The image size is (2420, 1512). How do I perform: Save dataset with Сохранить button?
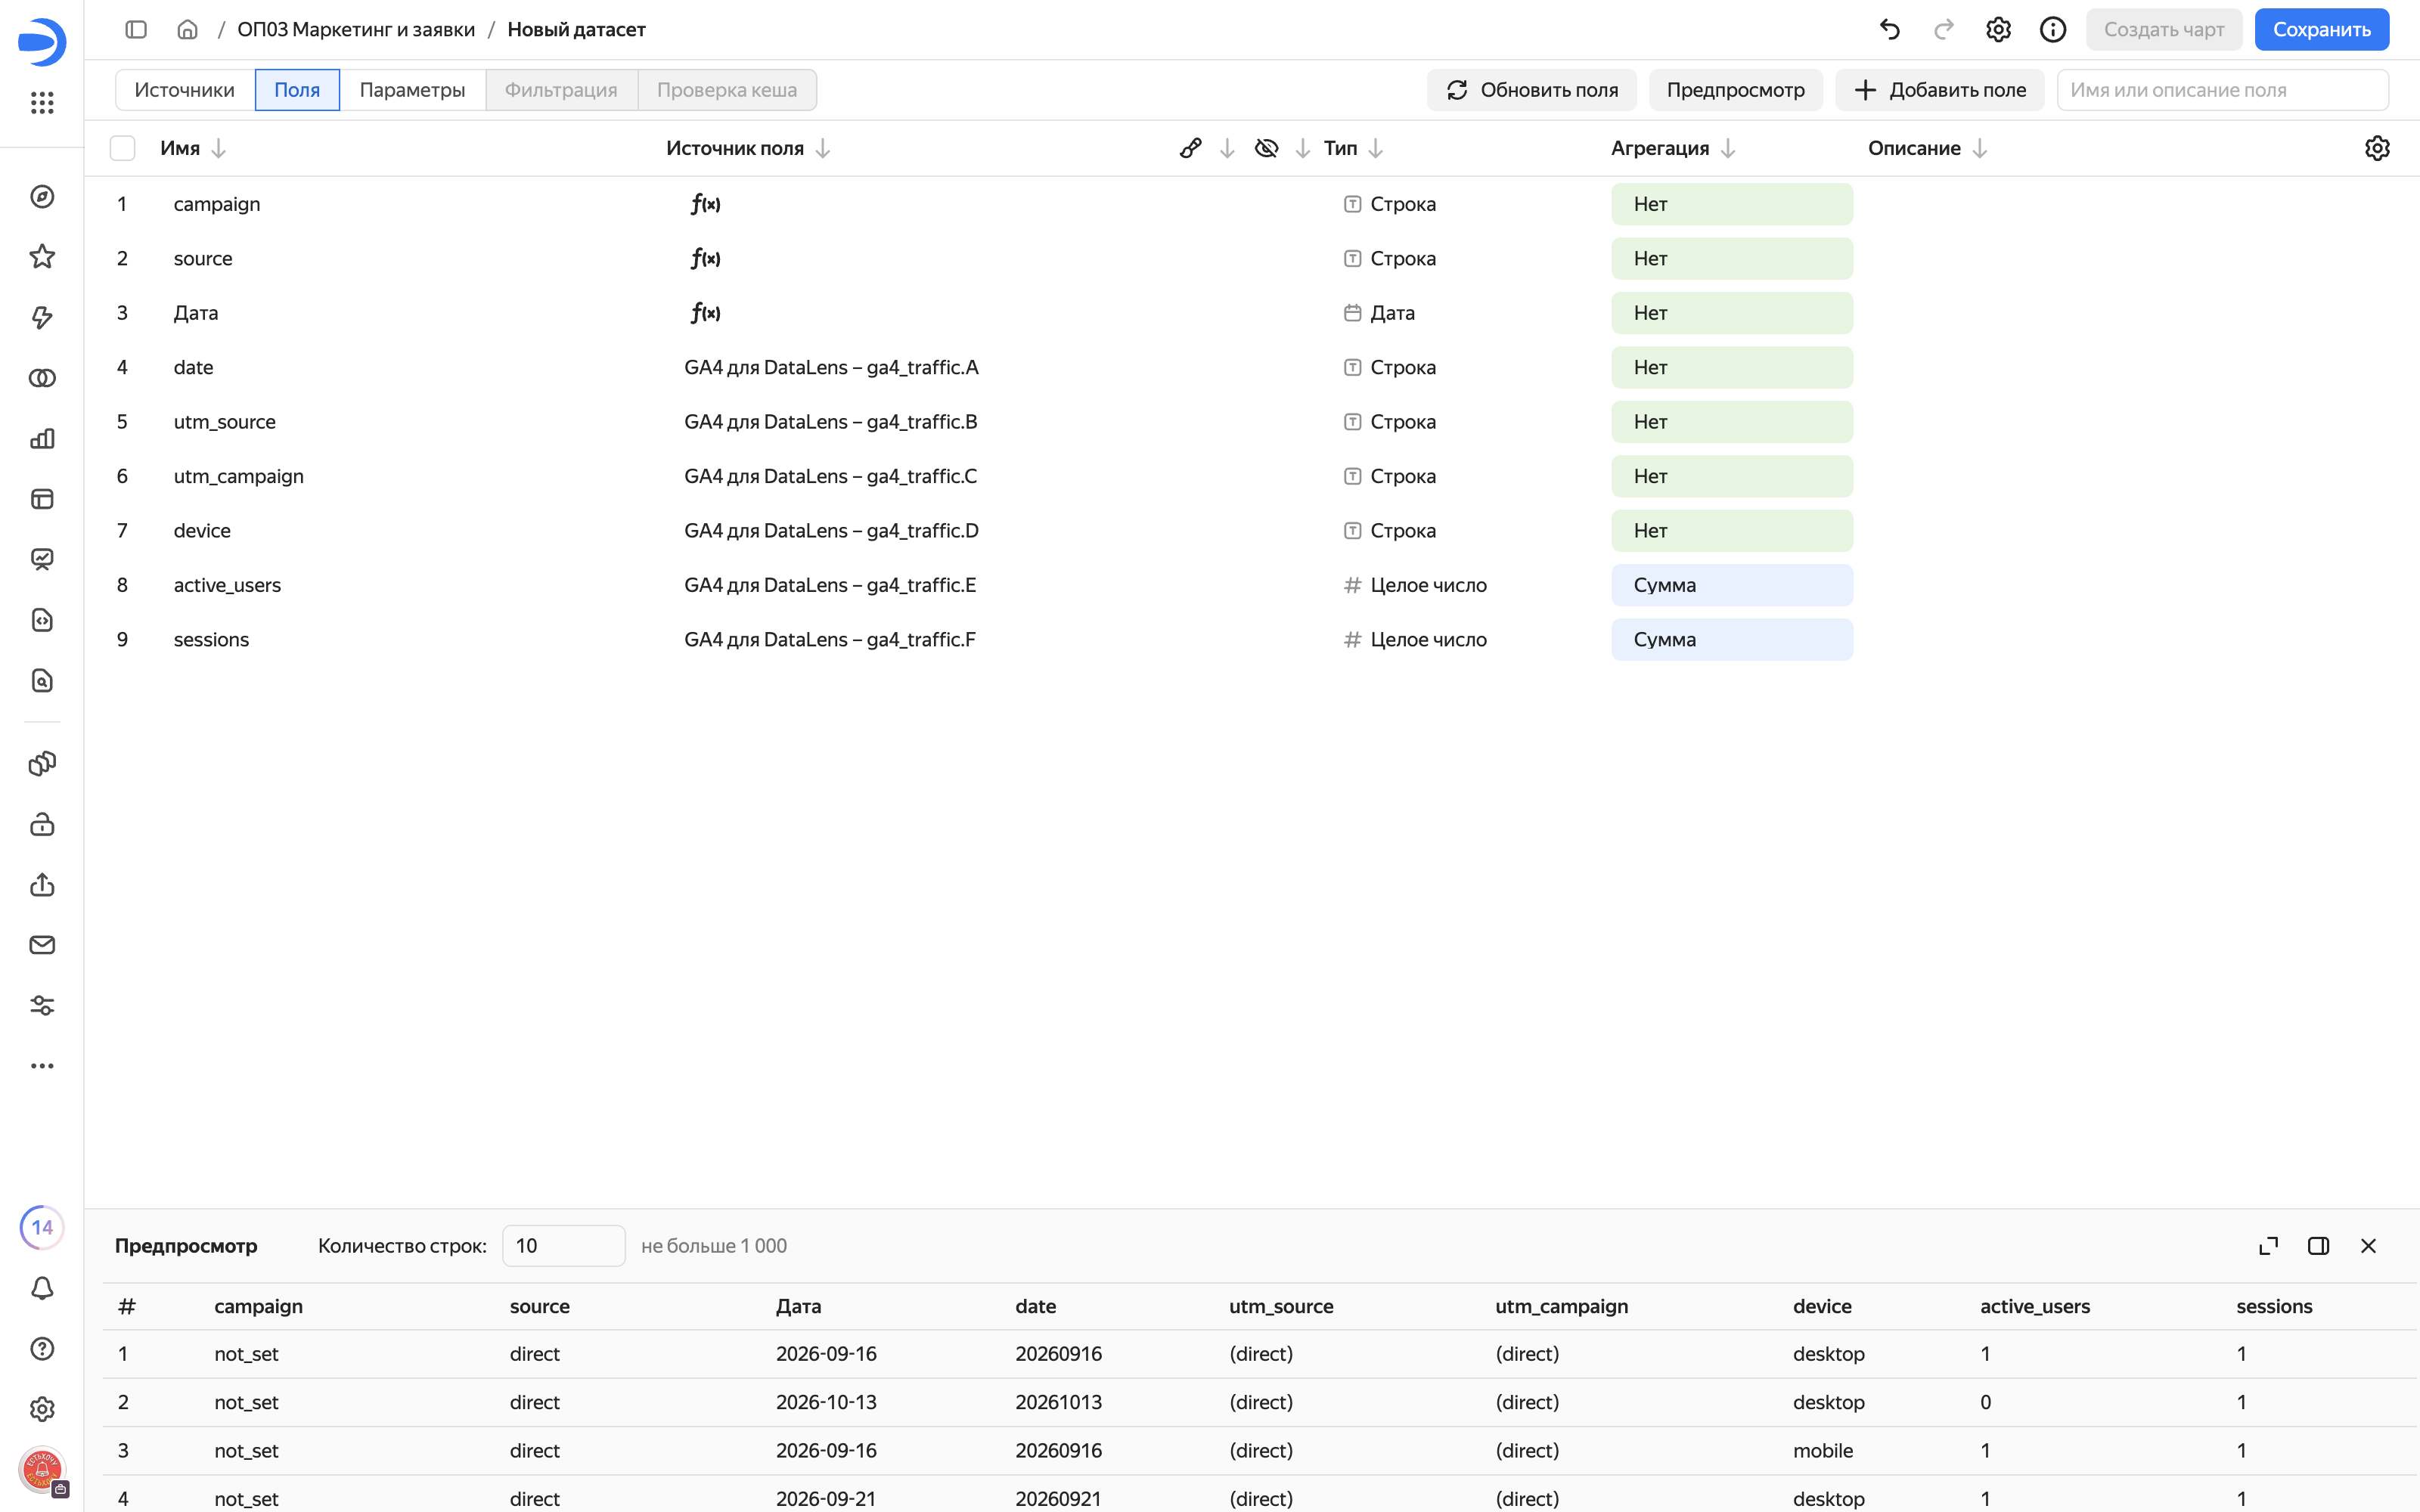pos(2321,30)
